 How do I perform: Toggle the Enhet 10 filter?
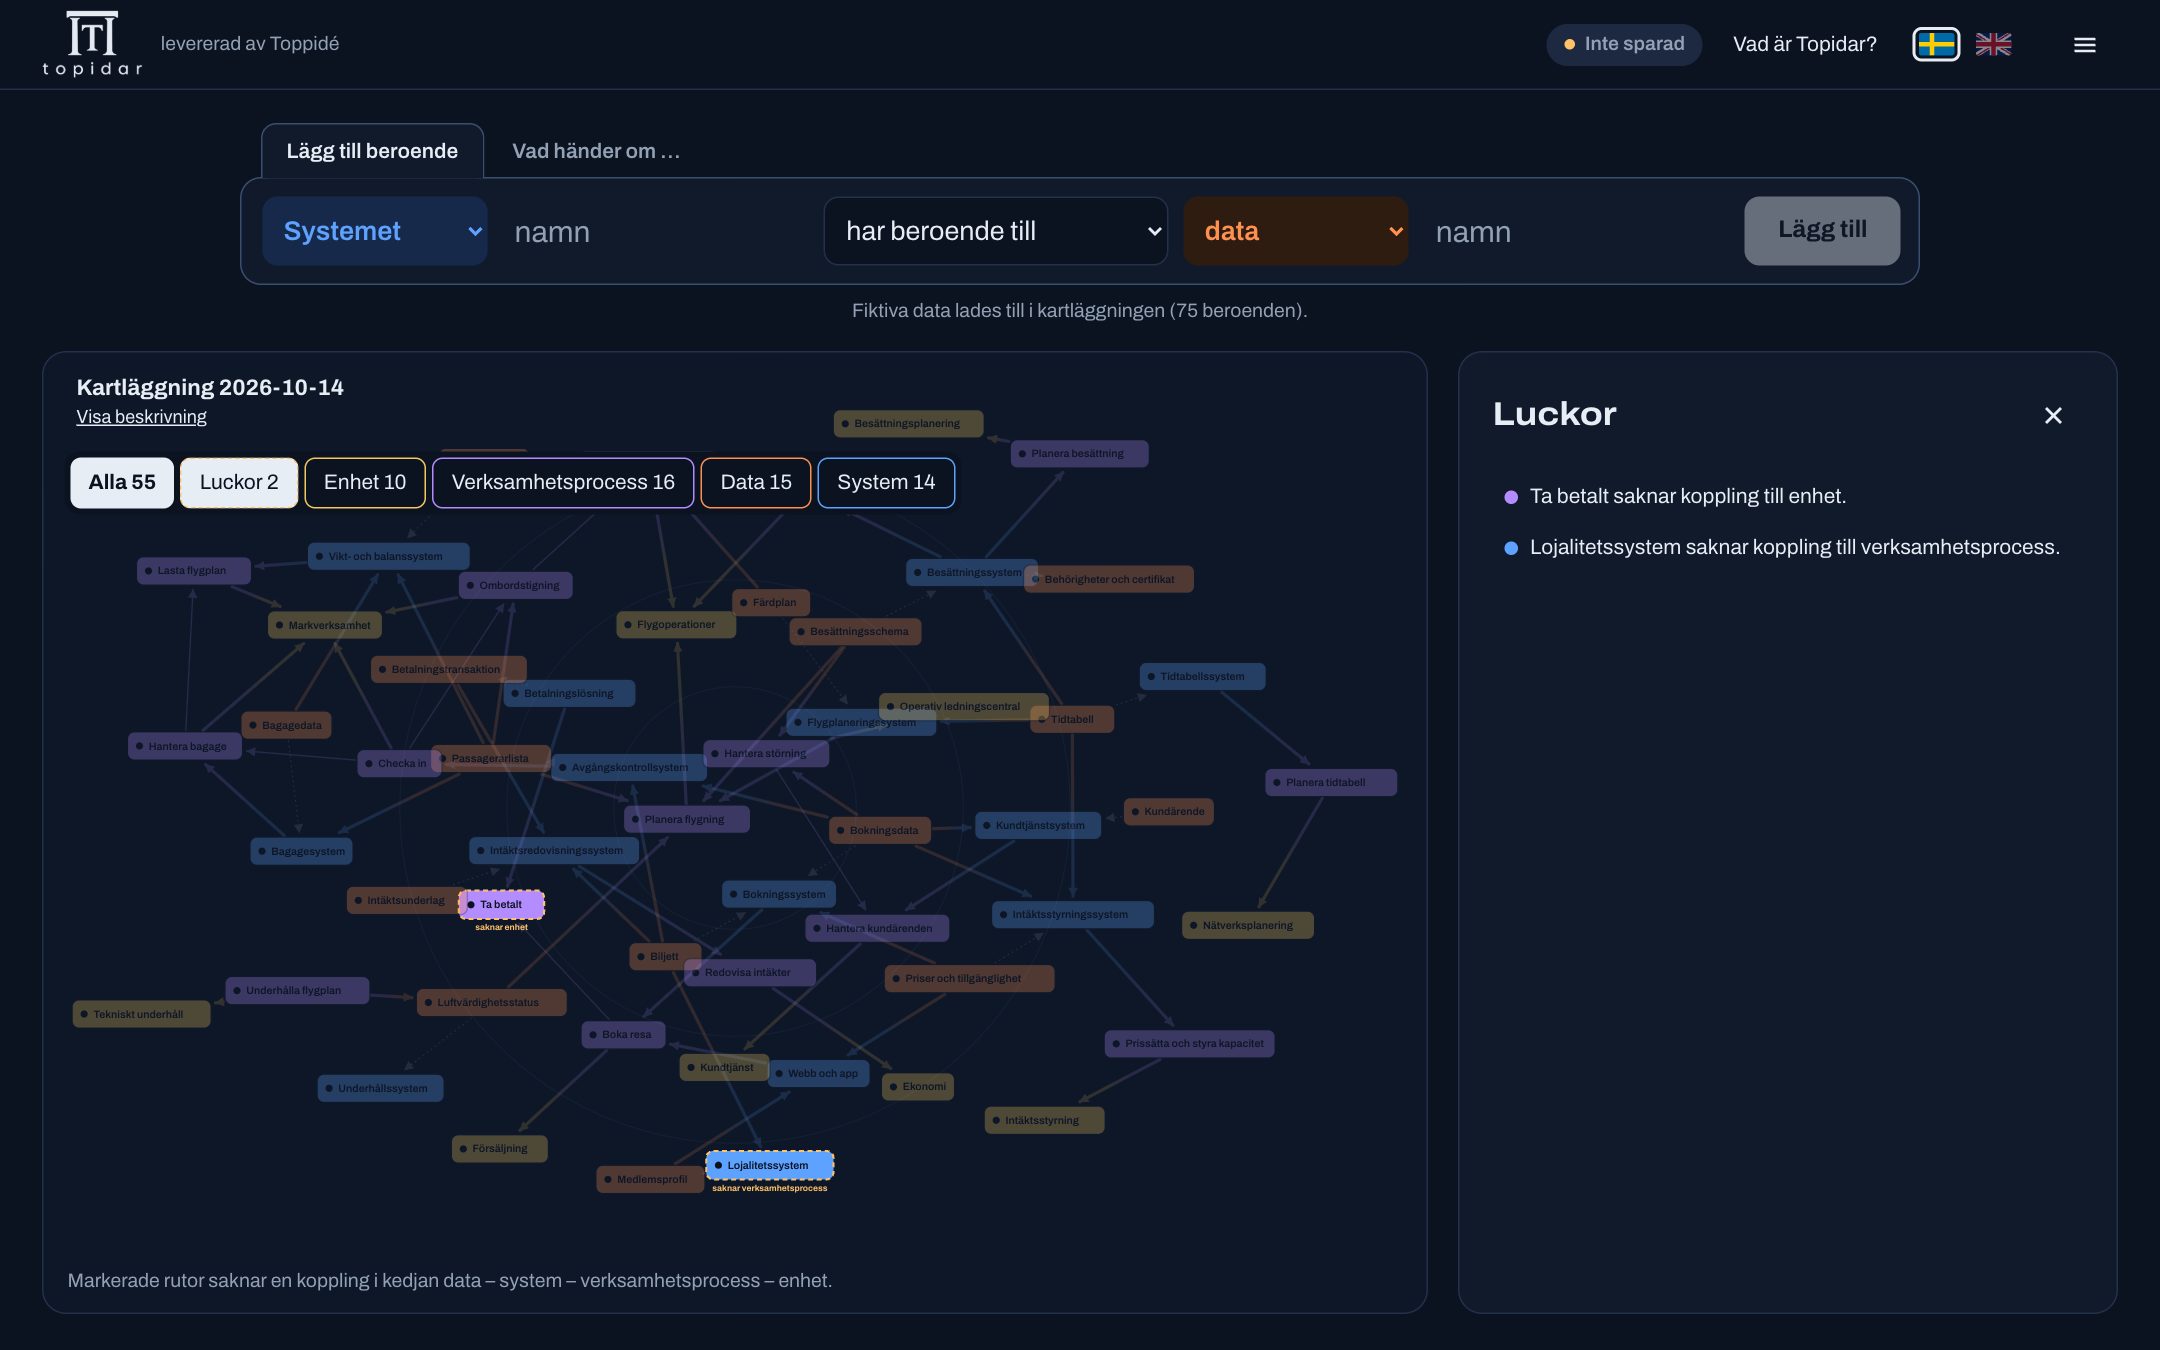point(365,483)
